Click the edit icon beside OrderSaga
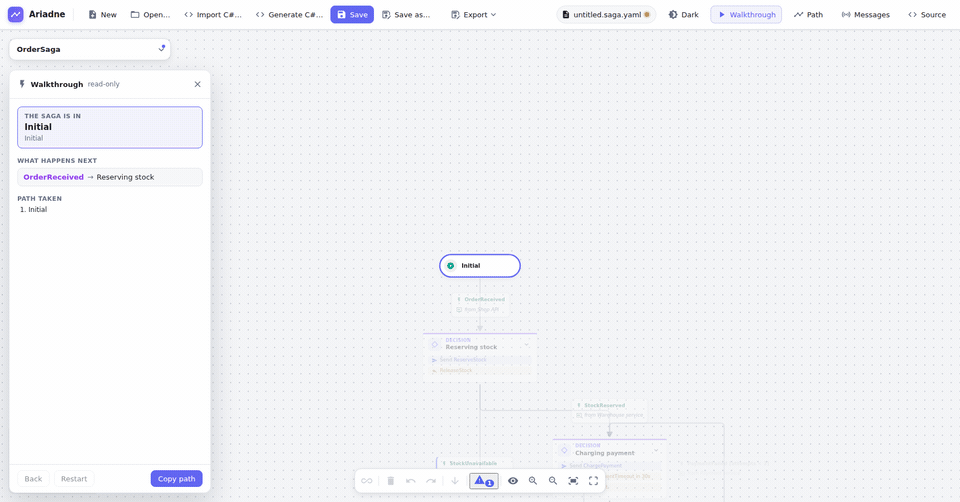 162,48
